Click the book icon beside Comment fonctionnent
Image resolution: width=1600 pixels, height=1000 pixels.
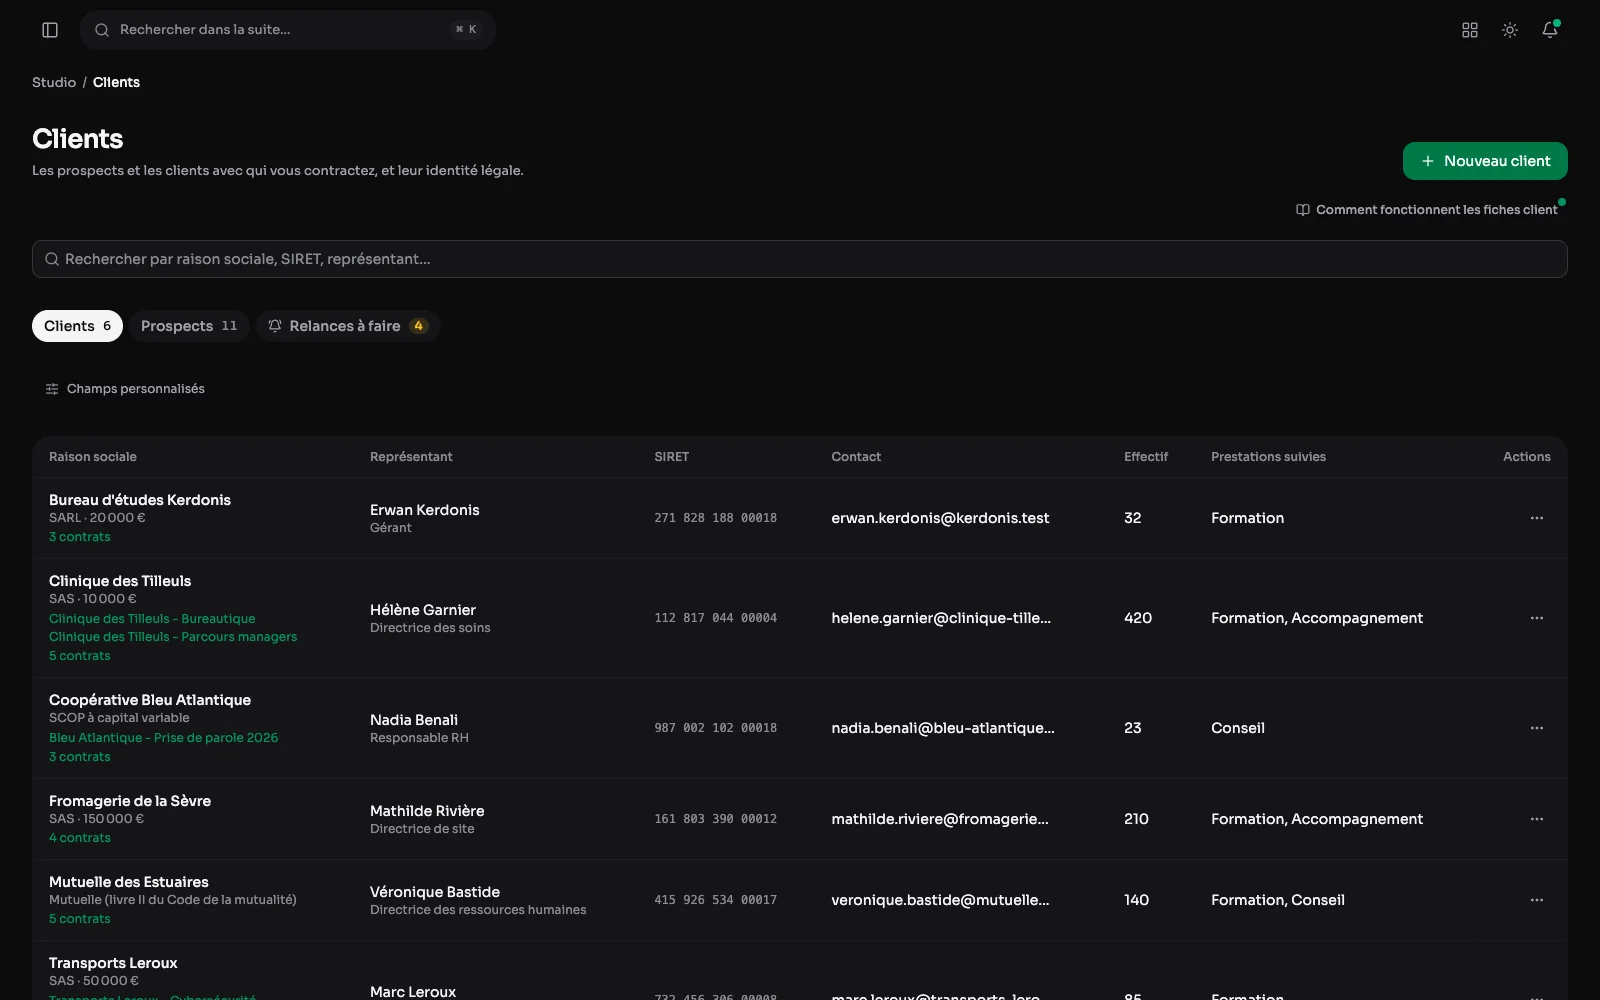1303,210
